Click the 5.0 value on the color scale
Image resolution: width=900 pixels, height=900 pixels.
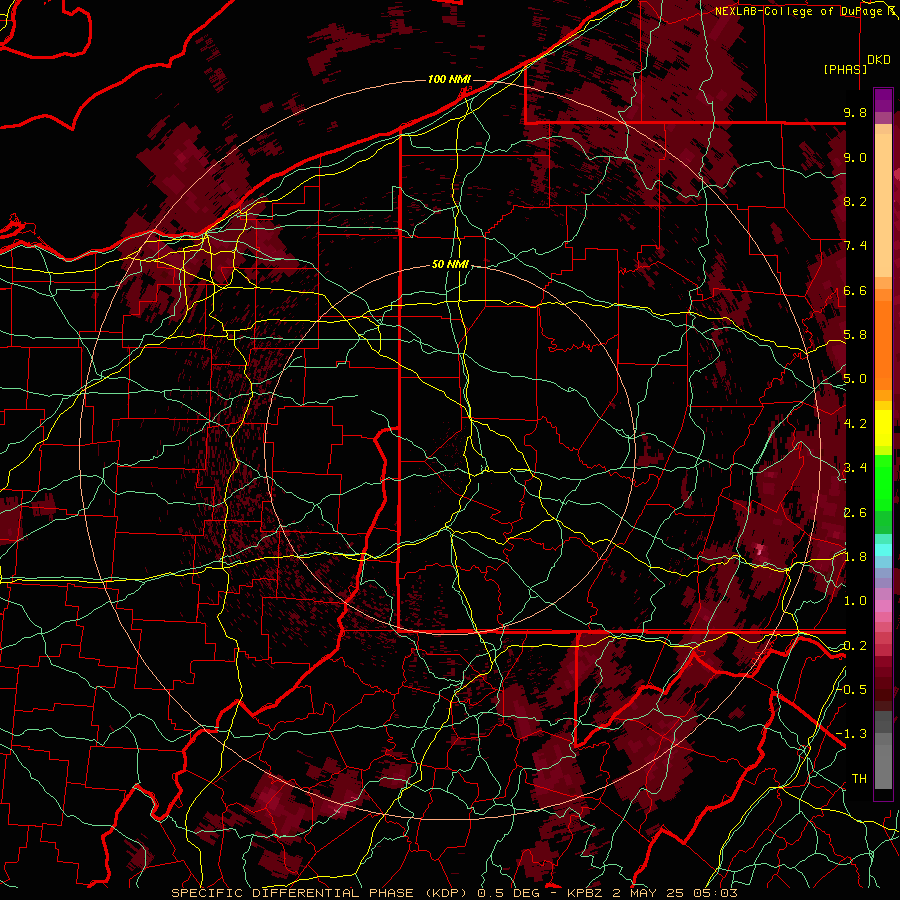(x=855, y=379)
